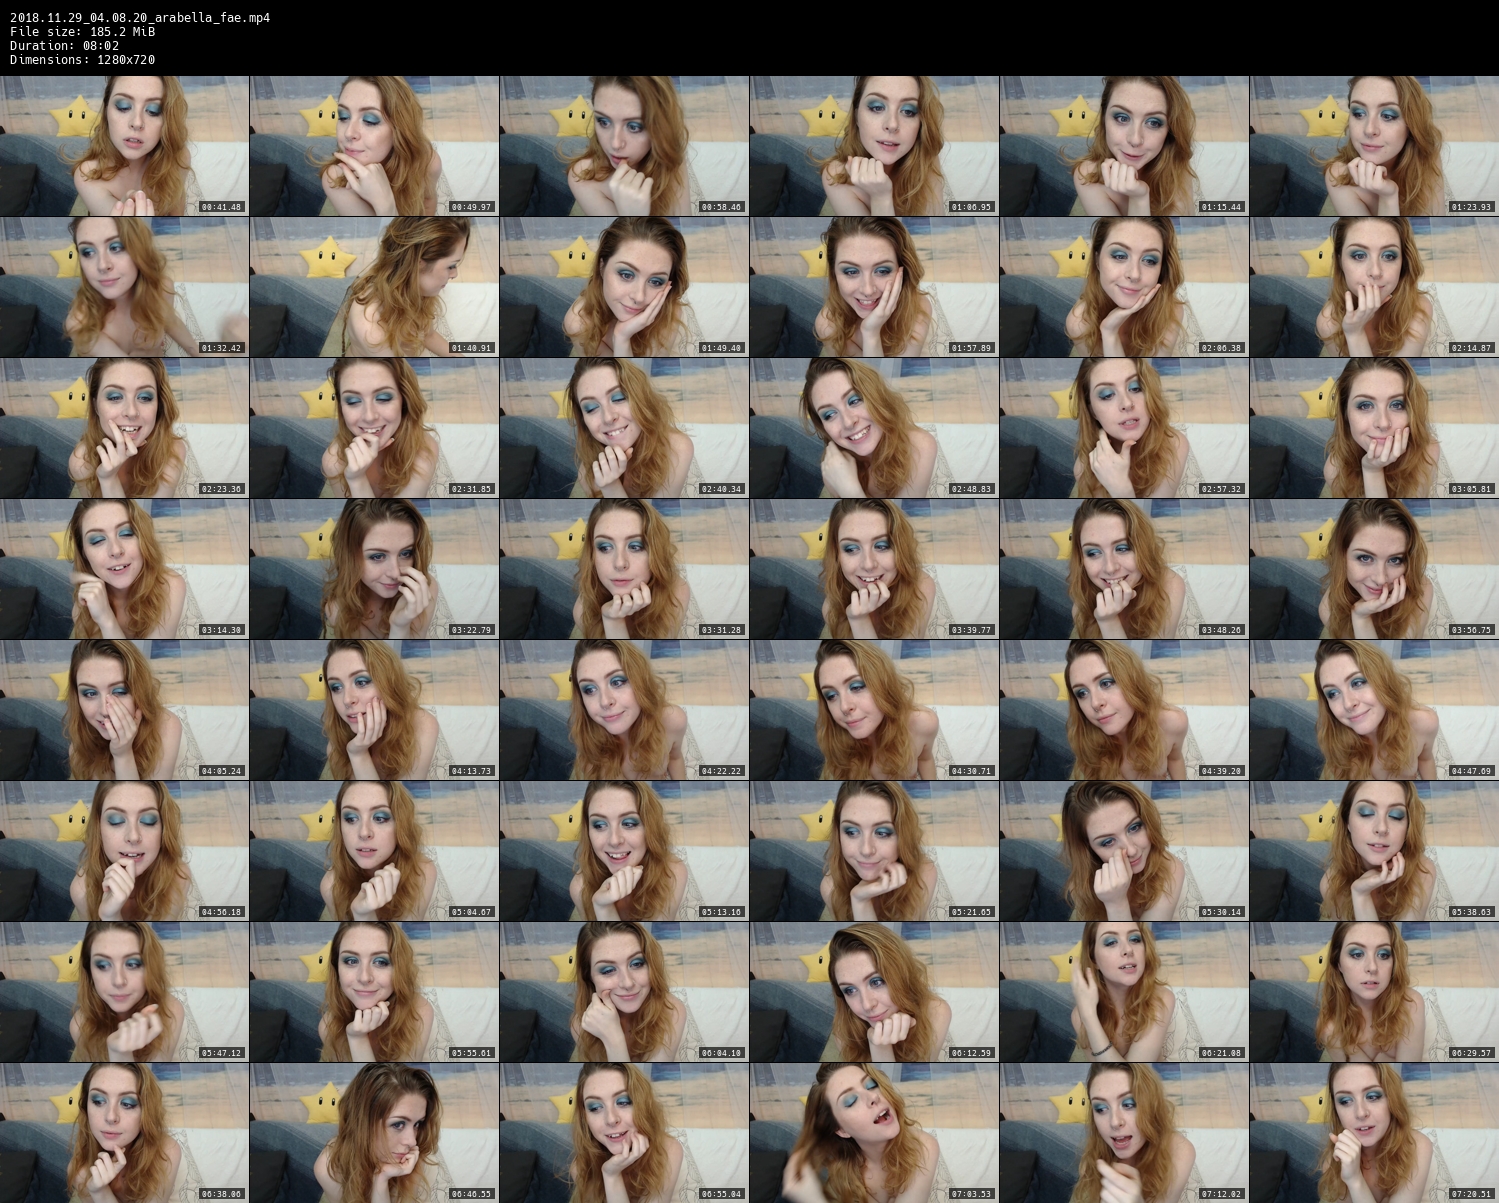
Task: Open the thumbnail stamped 00:49.97
Action: [x=374, y=146]
